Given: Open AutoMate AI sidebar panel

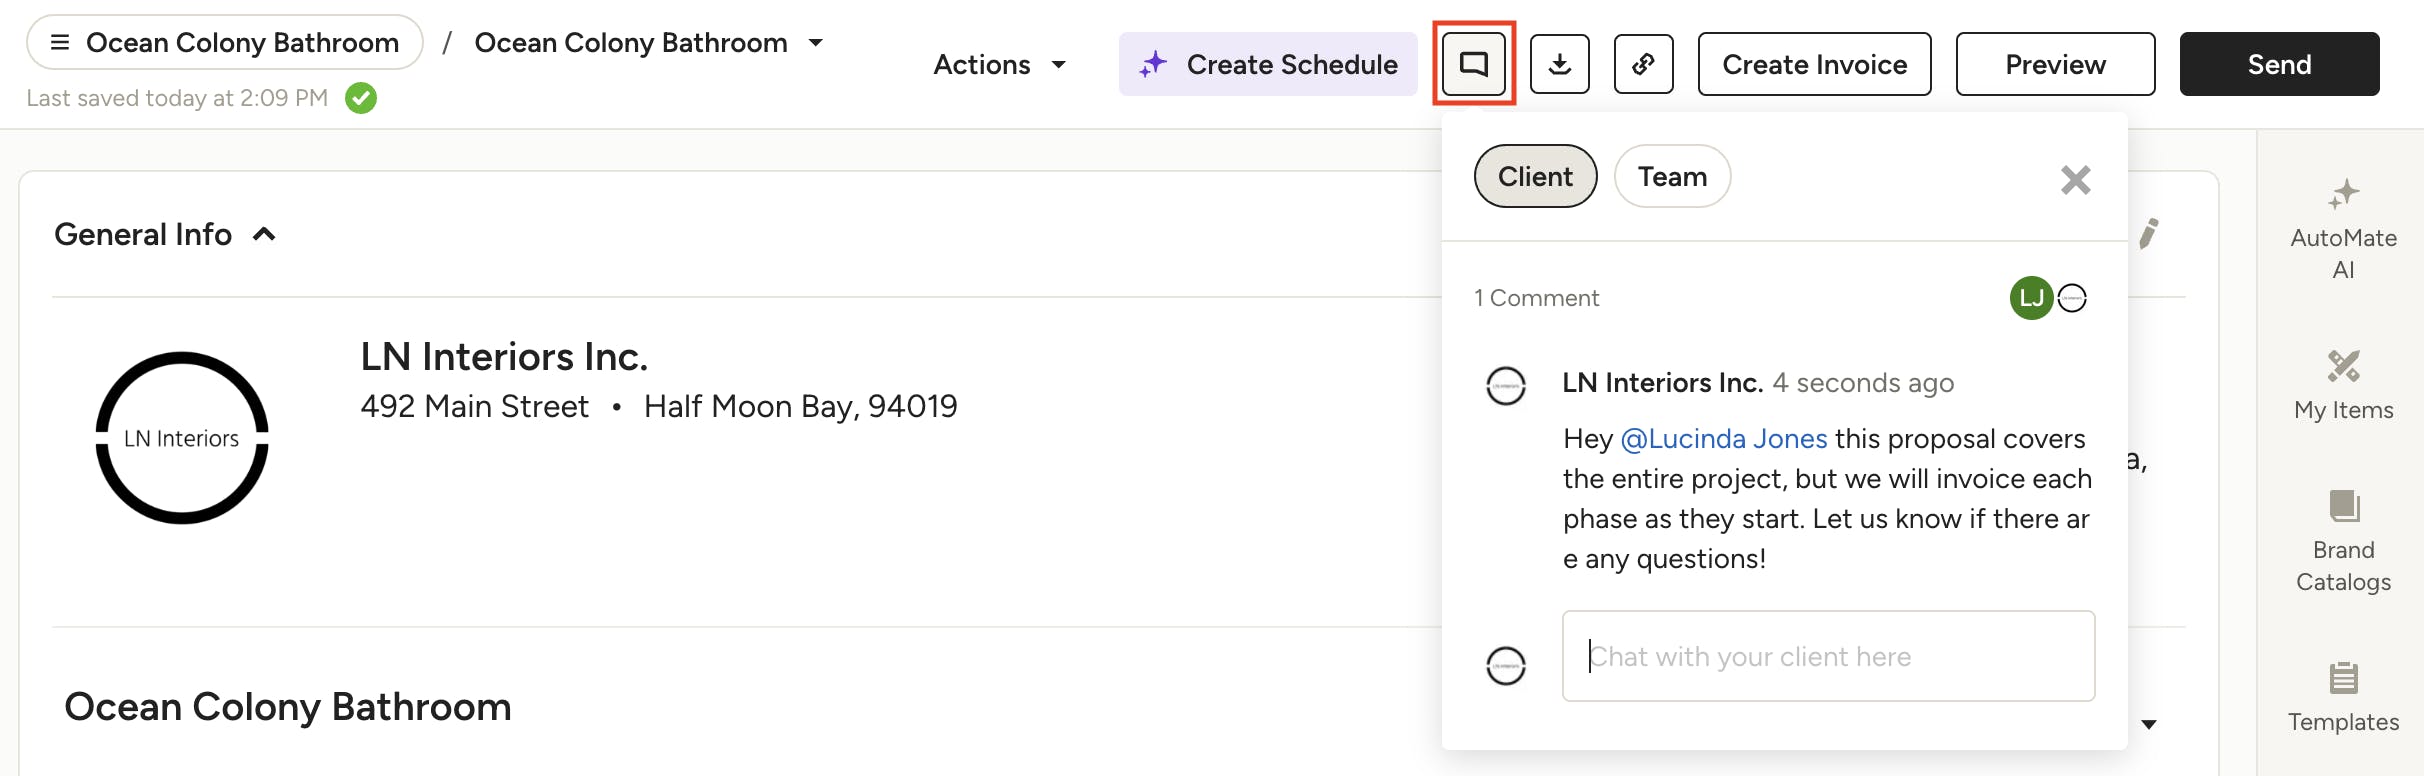Looking at the screenshot, I should pyautogui.click(x=2343, y=228).
